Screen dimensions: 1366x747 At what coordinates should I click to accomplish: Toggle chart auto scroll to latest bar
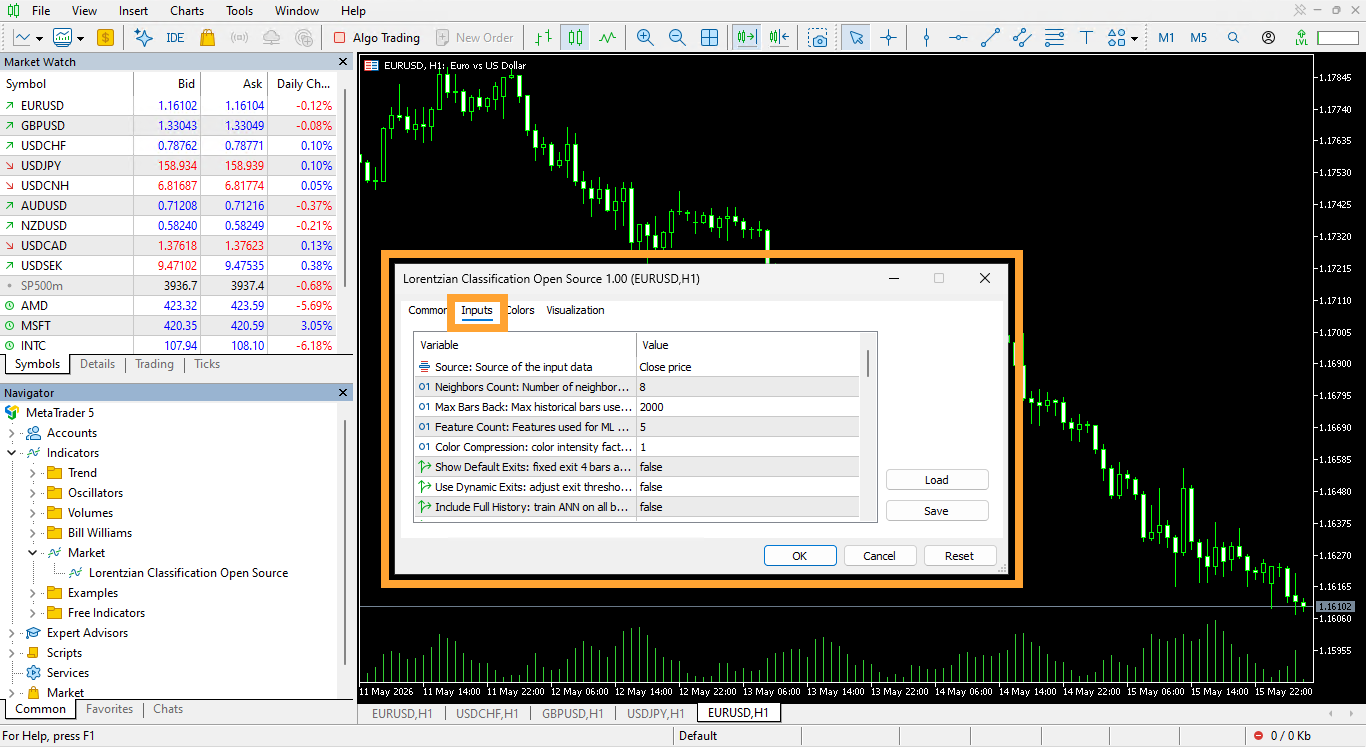click(x=746, y=38)
